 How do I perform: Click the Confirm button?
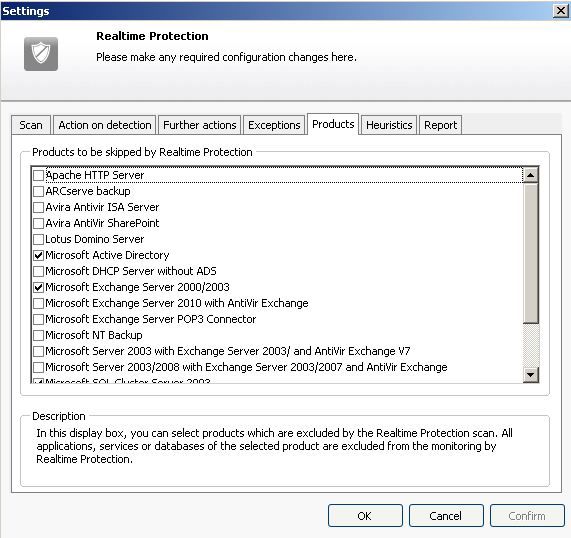(x=527, y=516)
